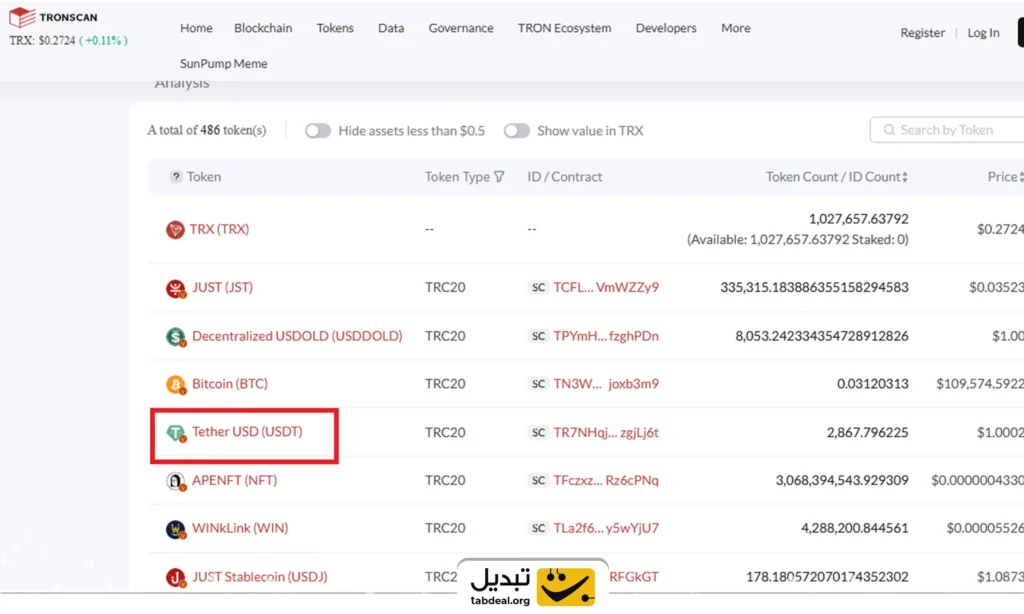The width and height of the screenshot is (1024, 614).
Task: Open the Developers menu
Action: (666, 28)
